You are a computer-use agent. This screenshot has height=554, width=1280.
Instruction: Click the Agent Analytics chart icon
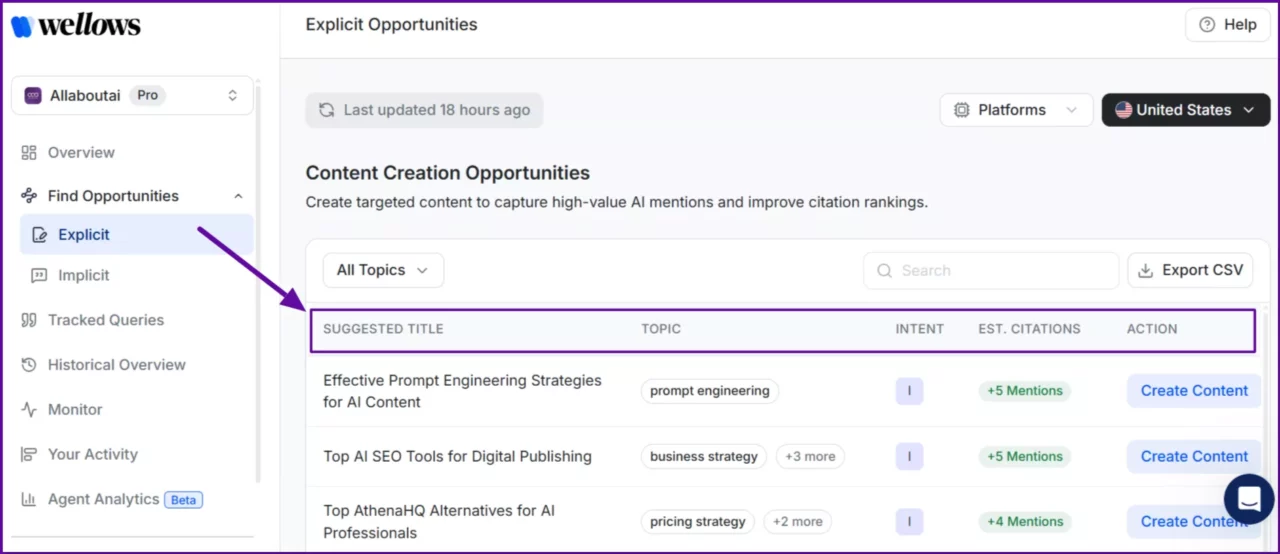[29, 499]
